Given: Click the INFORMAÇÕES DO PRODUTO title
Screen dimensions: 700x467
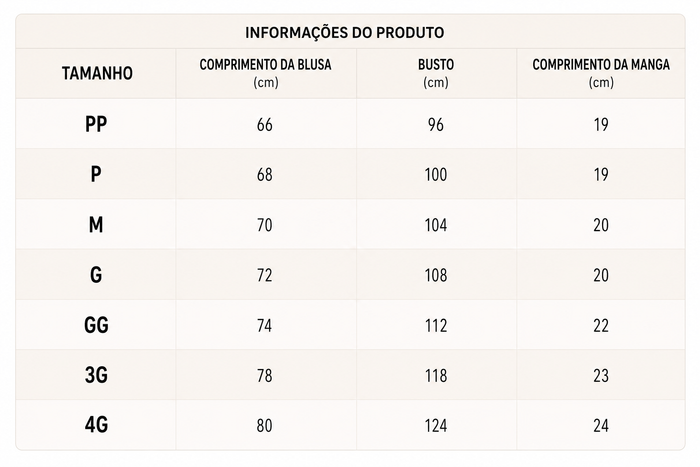Looking at the screenshot, I should coord(345,33).
